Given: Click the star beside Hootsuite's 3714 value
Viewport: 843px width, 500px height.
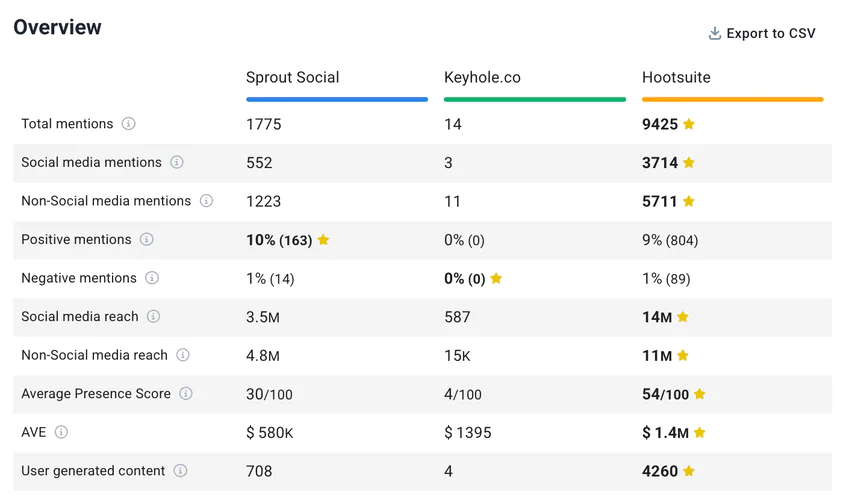Looking at the screenshot, I should (x=689, y=162).
